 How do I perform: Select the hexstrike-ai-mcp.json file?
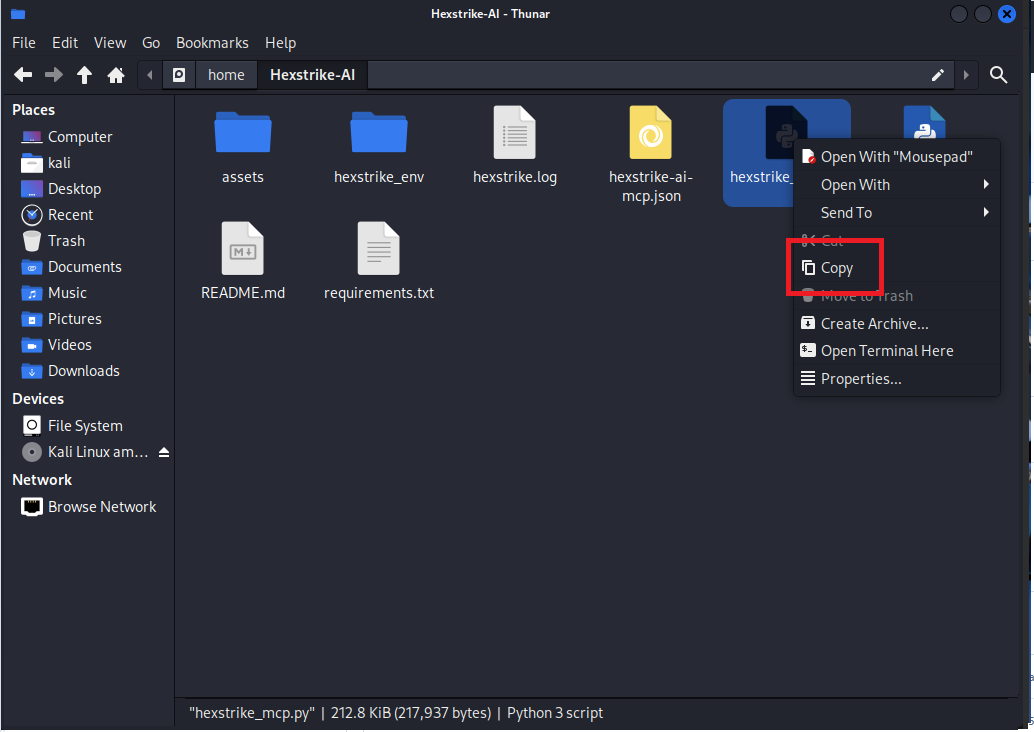[x=650, y=134]
